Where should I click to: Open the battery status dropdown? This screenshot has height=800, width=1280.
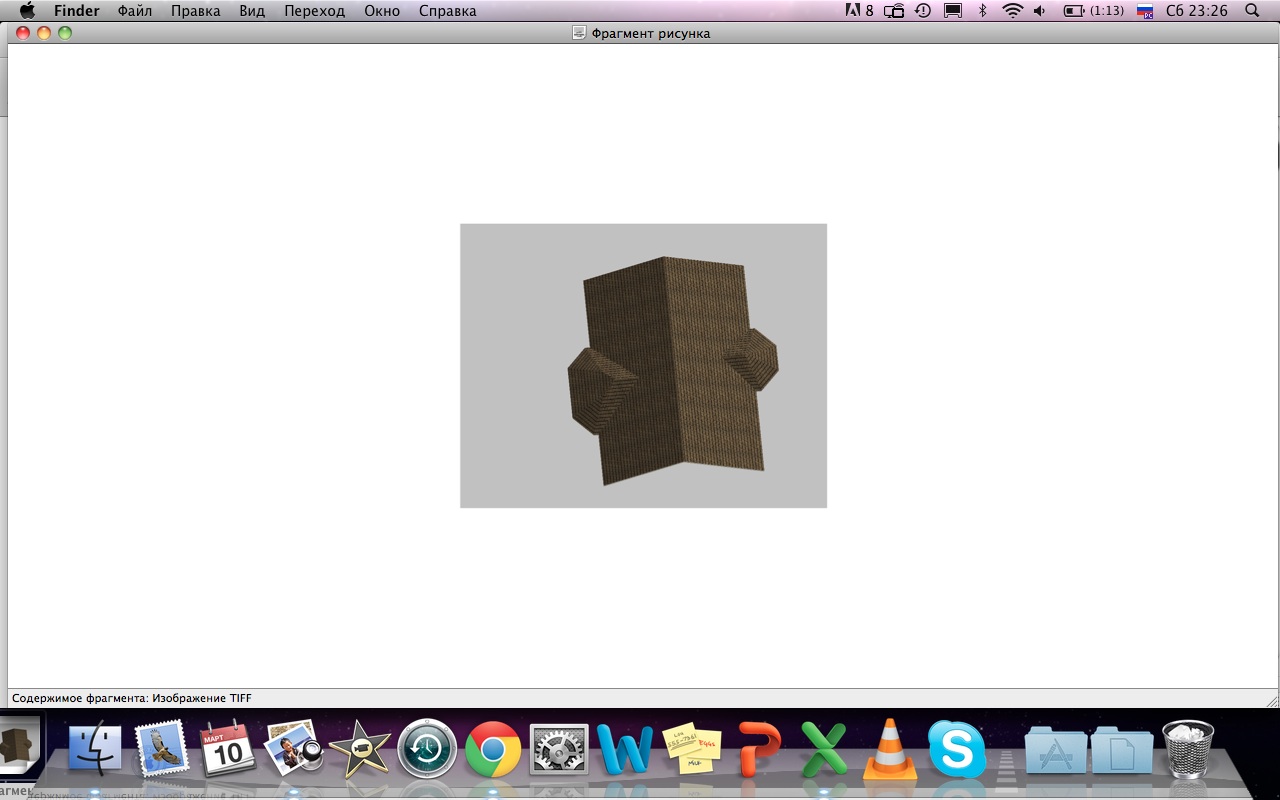point(1093,11)
